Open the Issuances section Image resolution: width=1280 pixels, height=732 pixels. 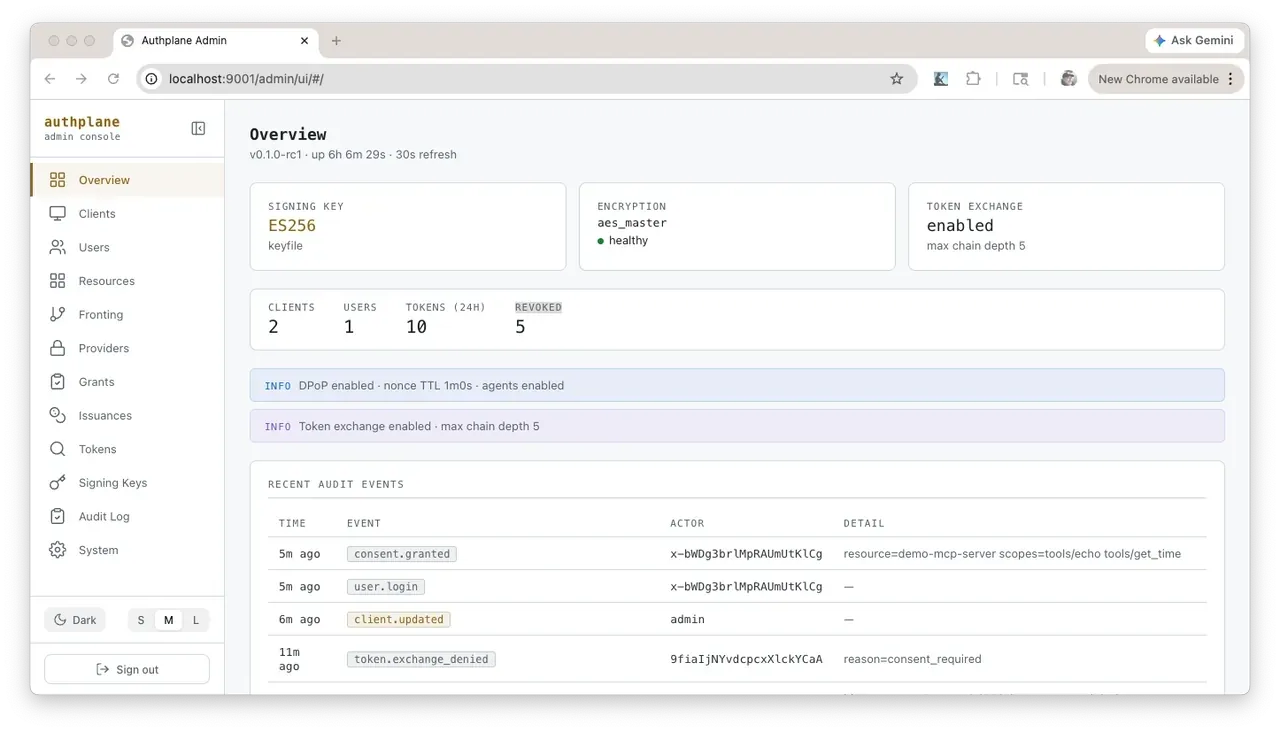click(x=128, y=415)
